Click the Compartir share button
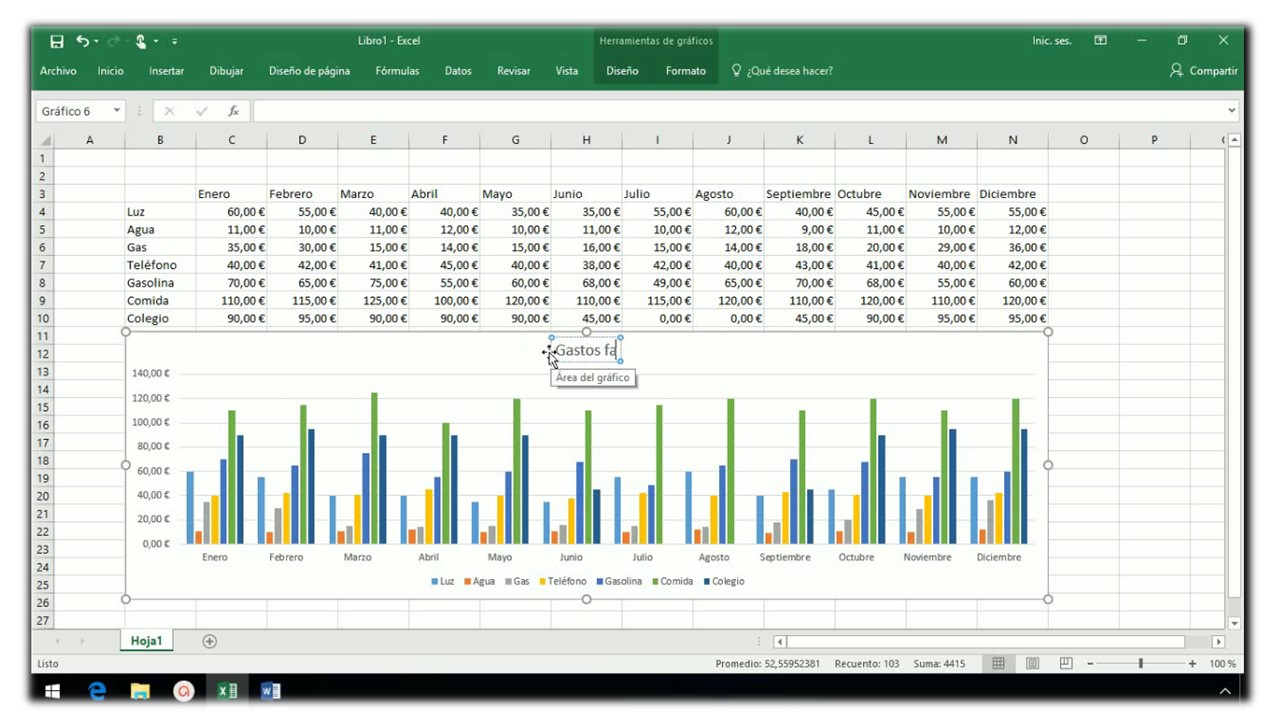Screen dimensions: 1280x720 1204,71
